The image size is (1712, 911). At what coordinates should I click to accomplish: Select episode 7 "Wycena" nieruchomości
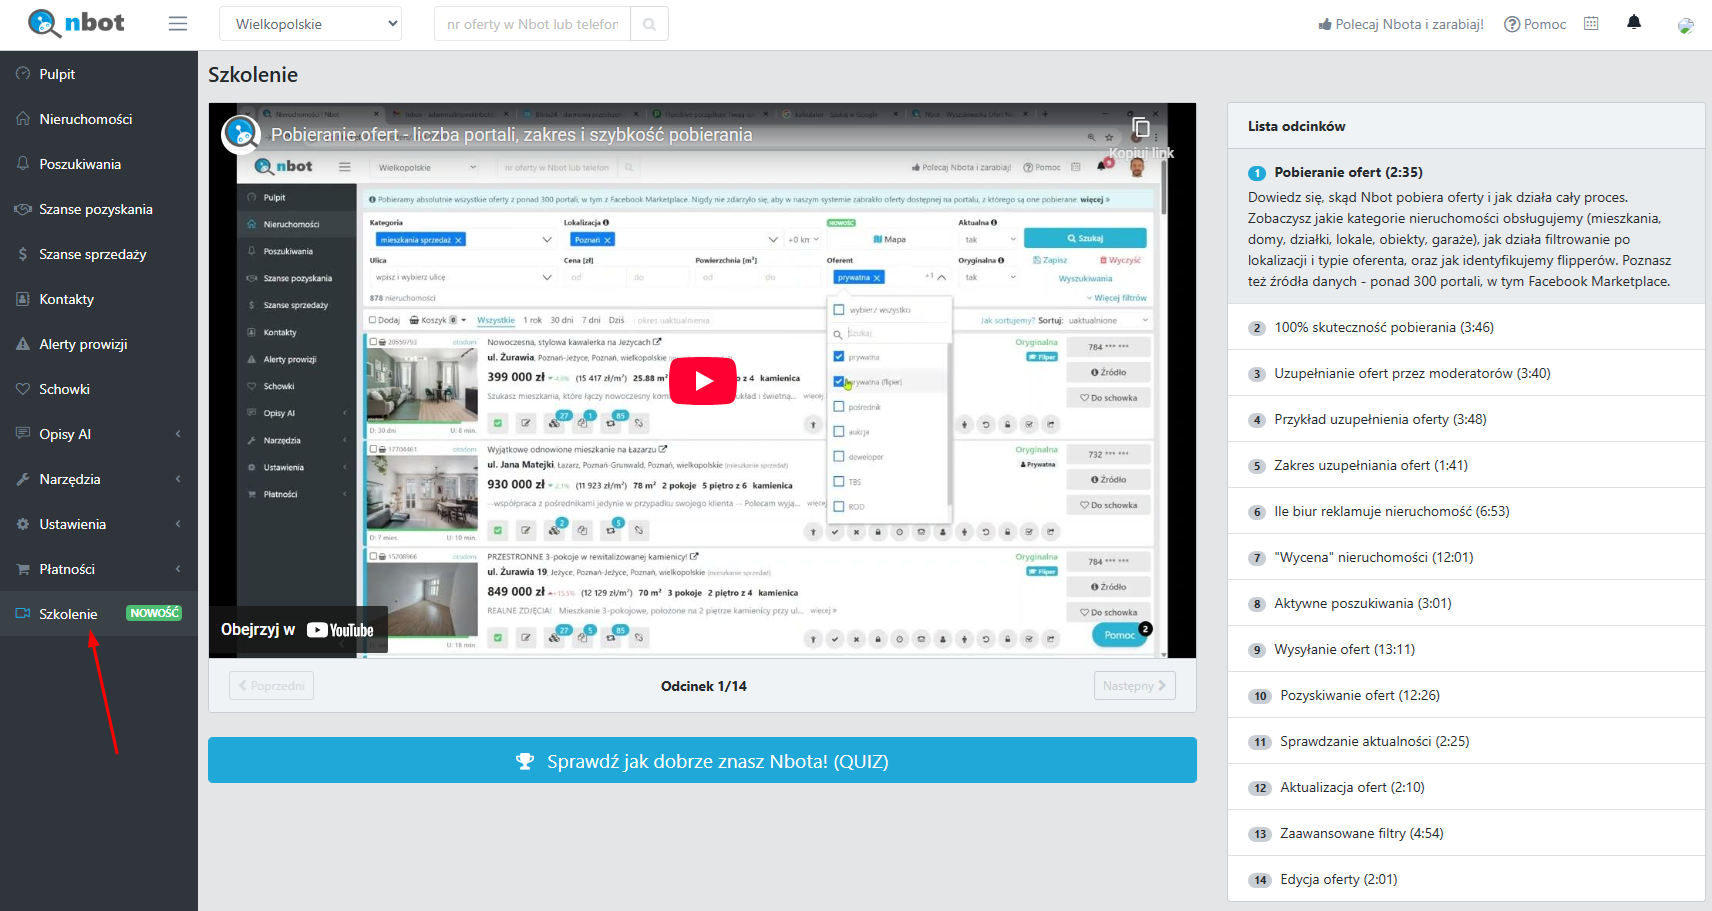coord(1373,557)
